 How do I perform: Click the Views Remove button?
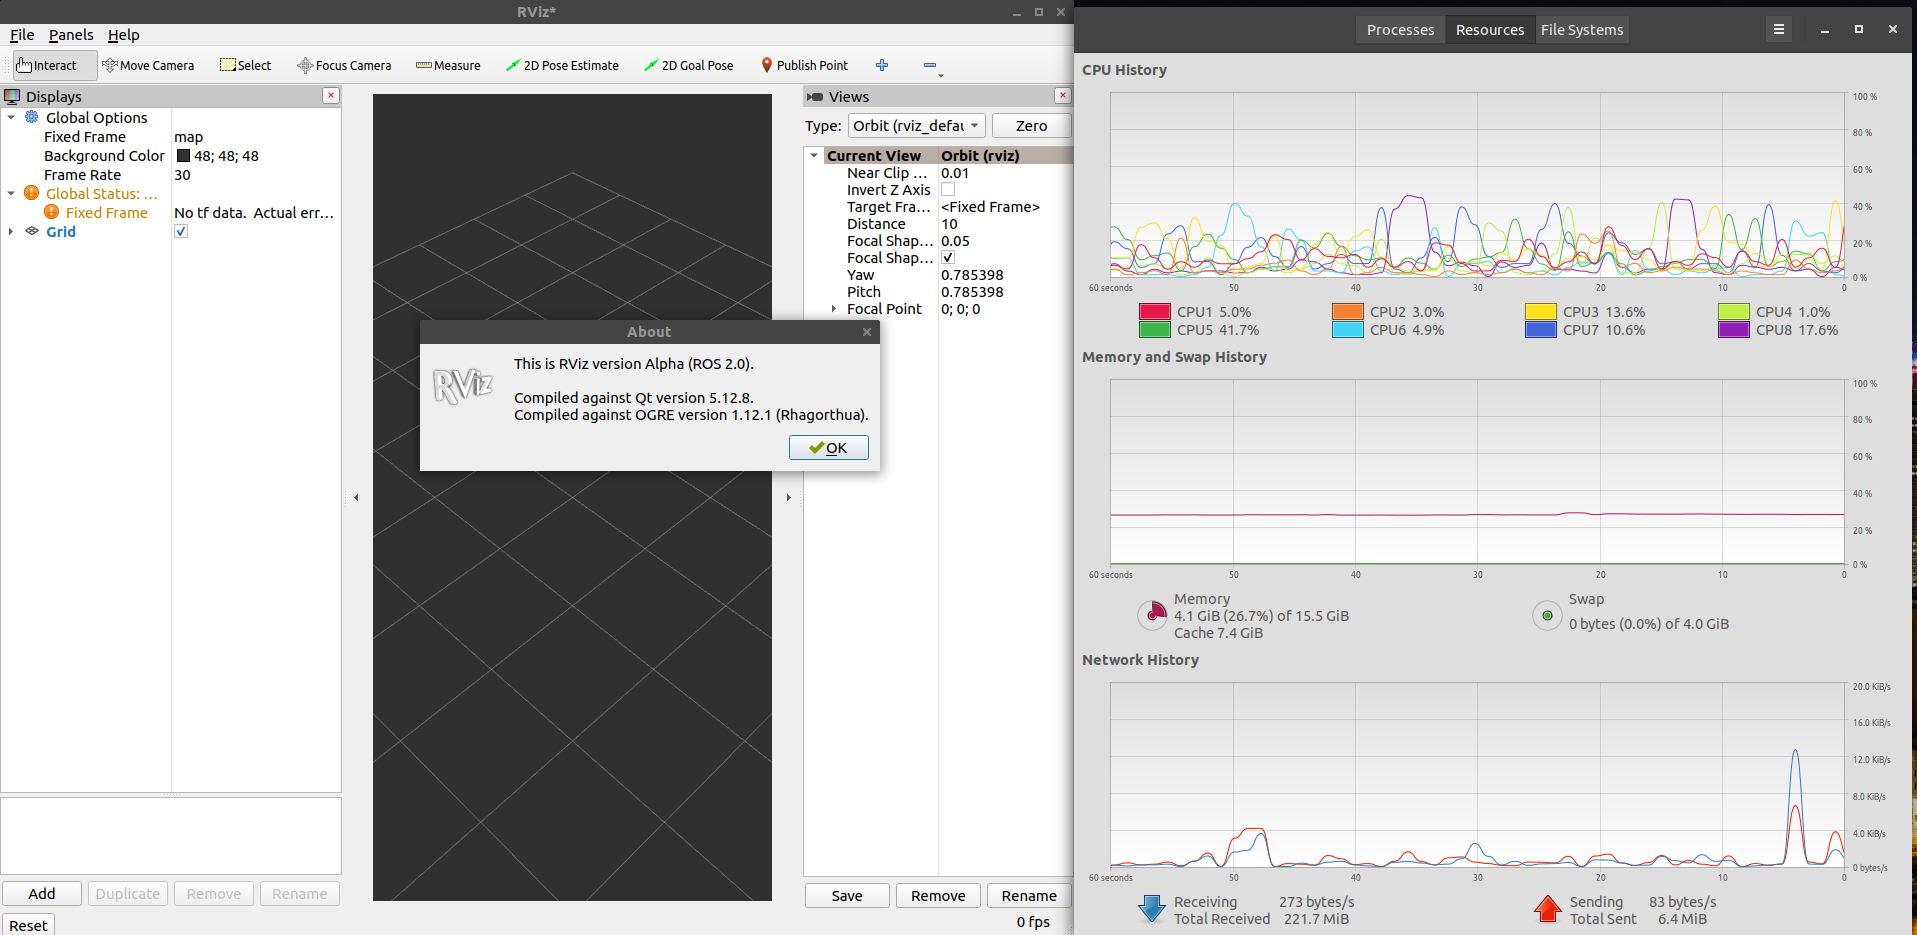[938, 895]
